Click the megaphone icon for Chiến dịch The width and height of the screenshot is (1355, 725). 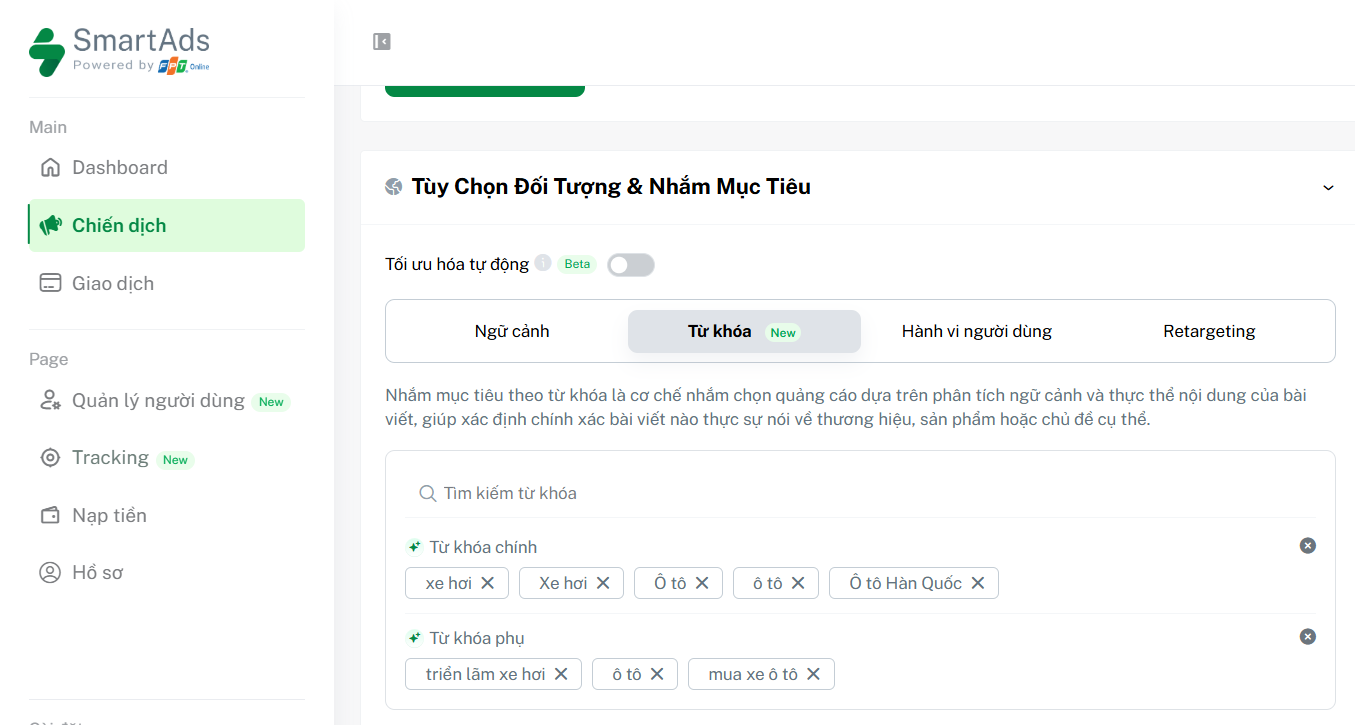(50, 225)
